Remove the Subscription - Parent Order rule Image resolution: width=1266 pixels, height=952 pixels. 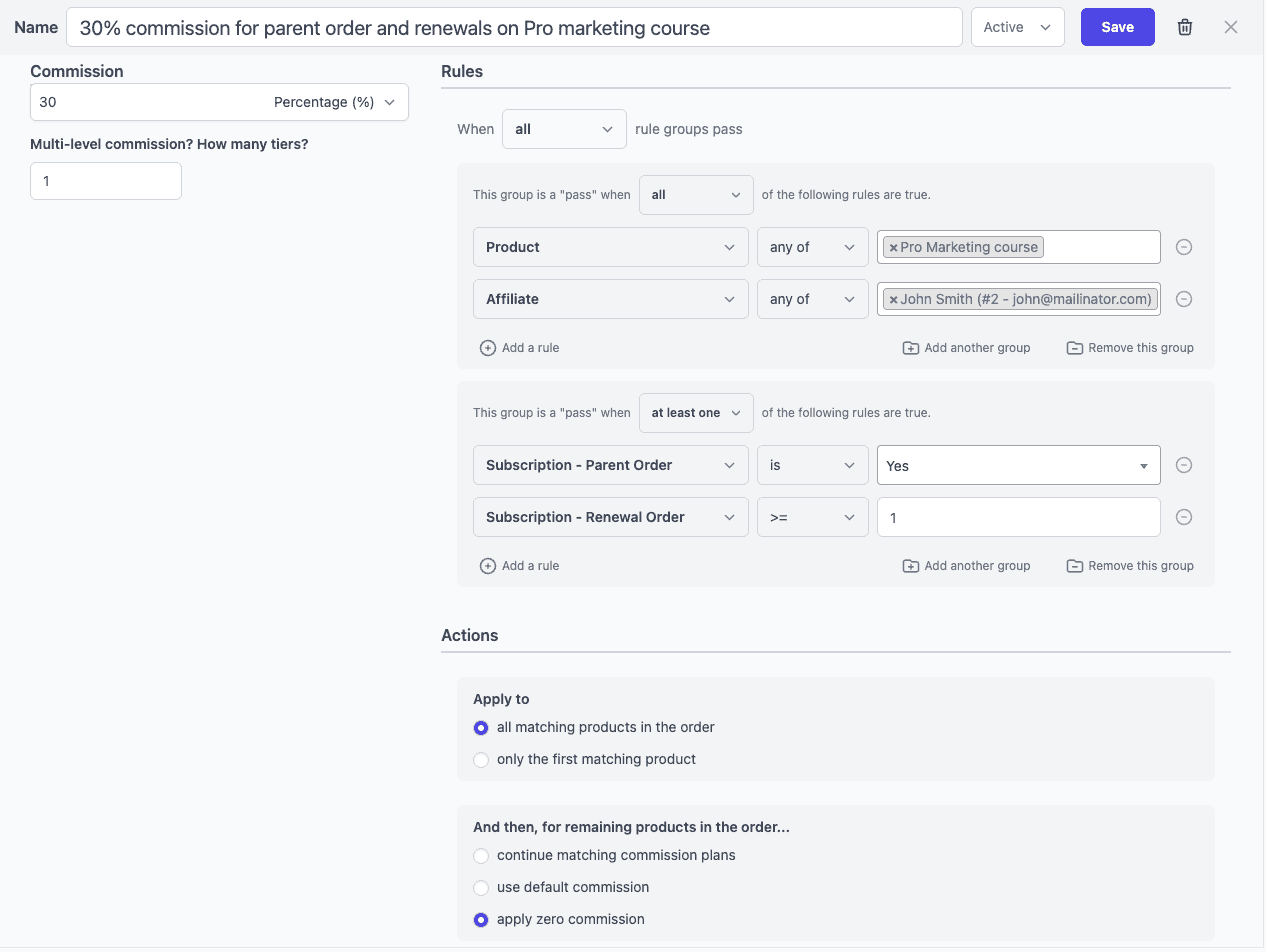pyautogui.click(x=1184, y=465)
